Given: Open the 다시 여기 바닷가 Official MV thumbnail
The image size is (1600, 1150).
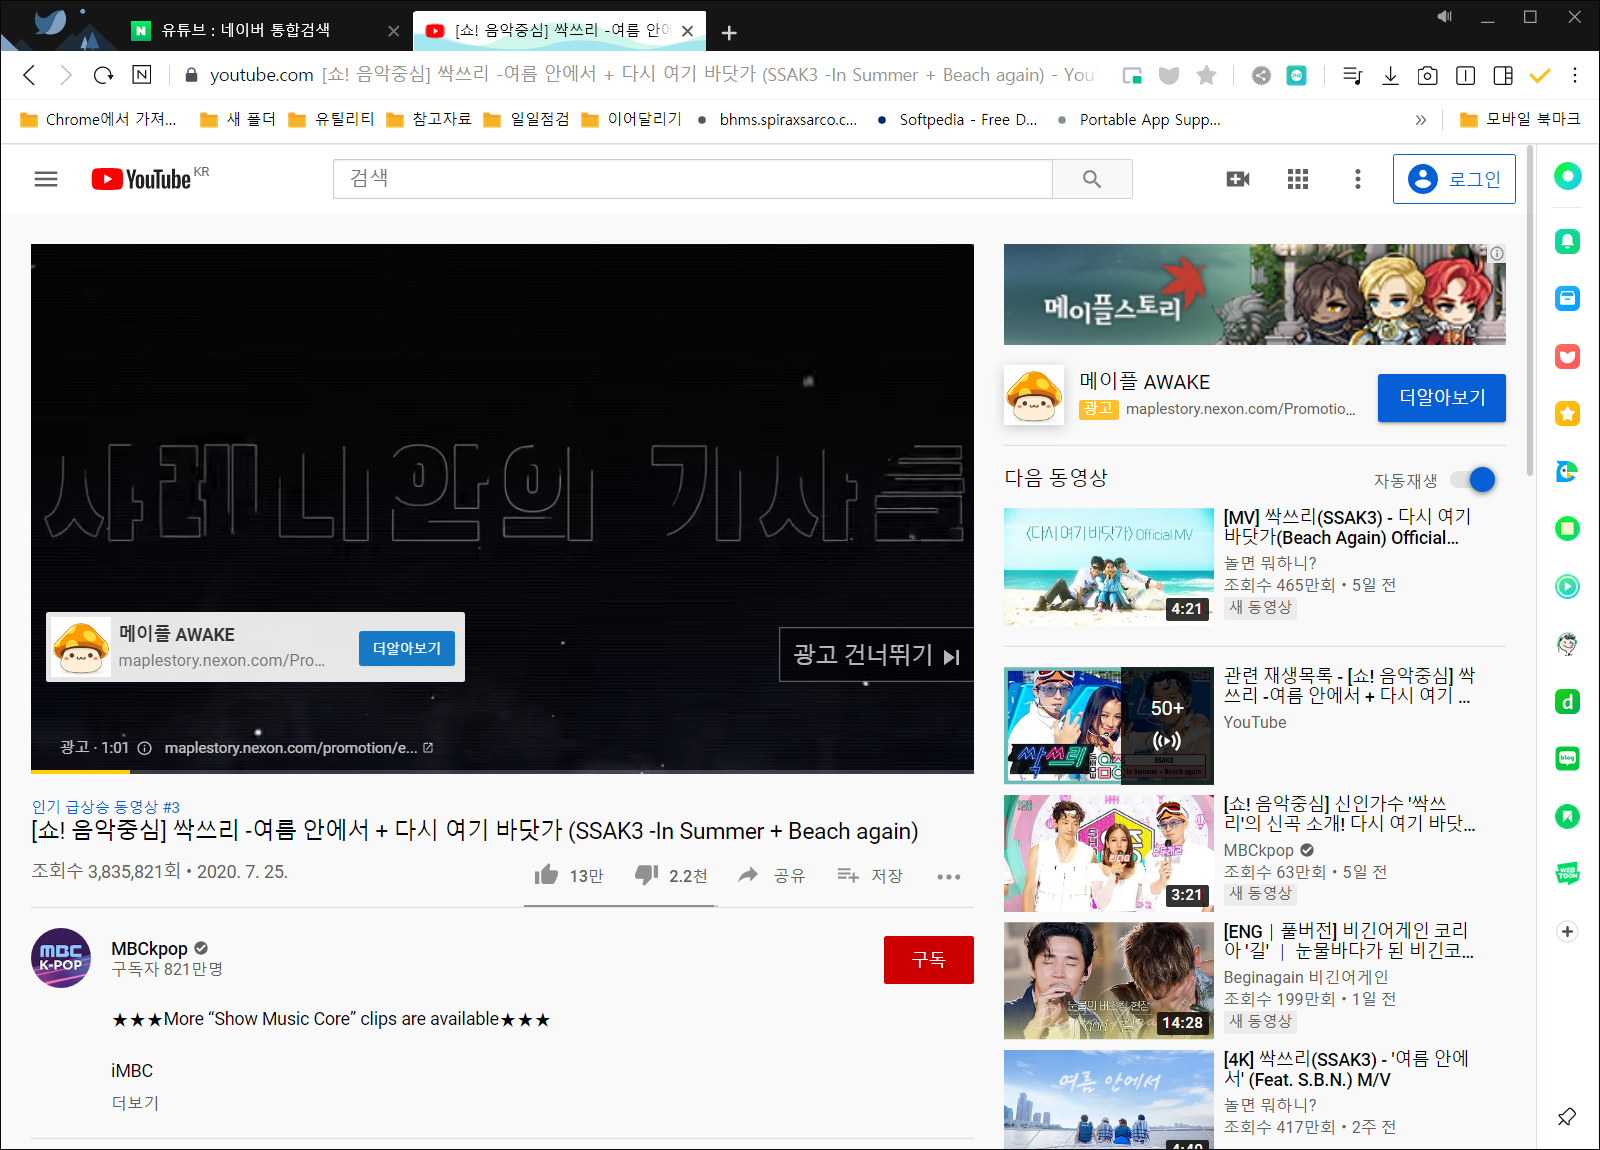Looking at the screenshot, I should 1108,566.
